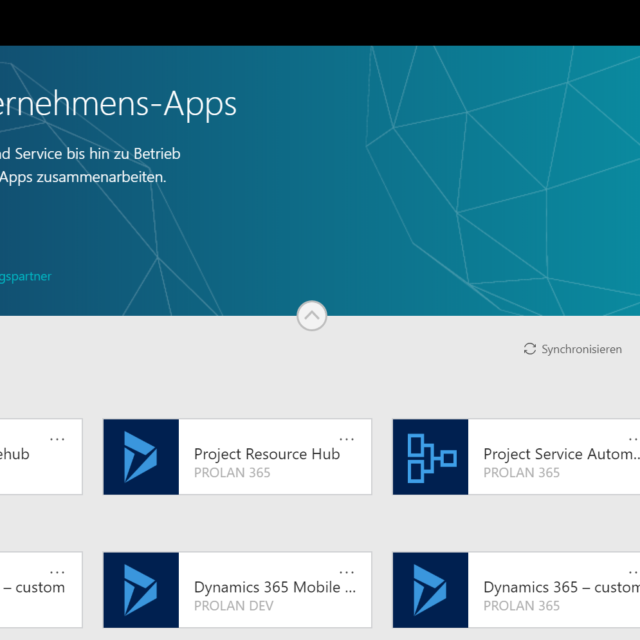
Task: Click the 'ernehmens-Apps' banner heading
Action: (x=118, y=104)
